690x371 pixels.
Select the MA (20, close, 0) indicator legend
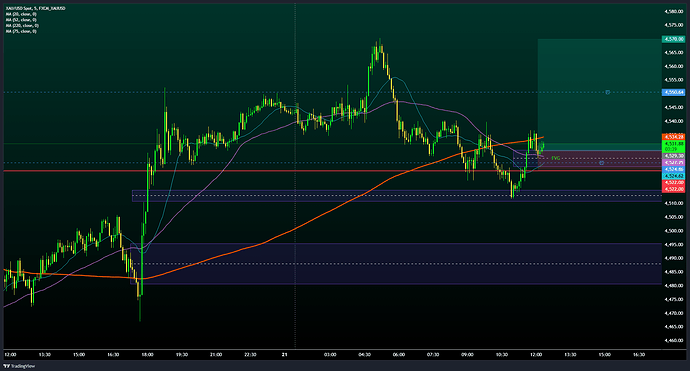coord(21,14)
